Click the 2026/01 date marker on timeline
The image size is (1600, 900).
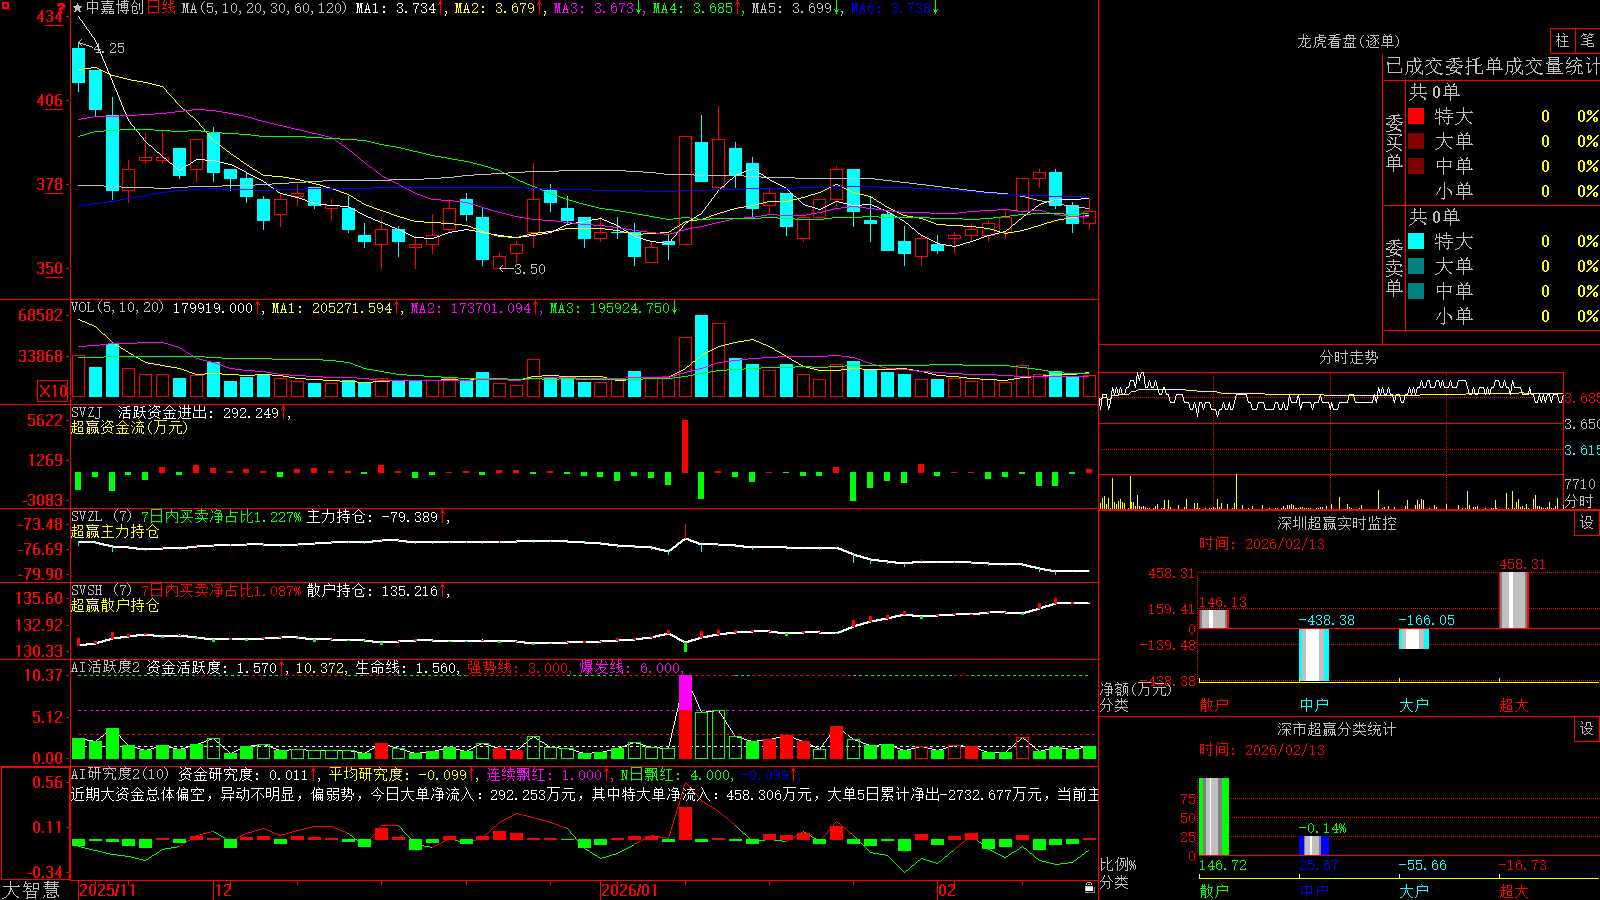[630, 890]
